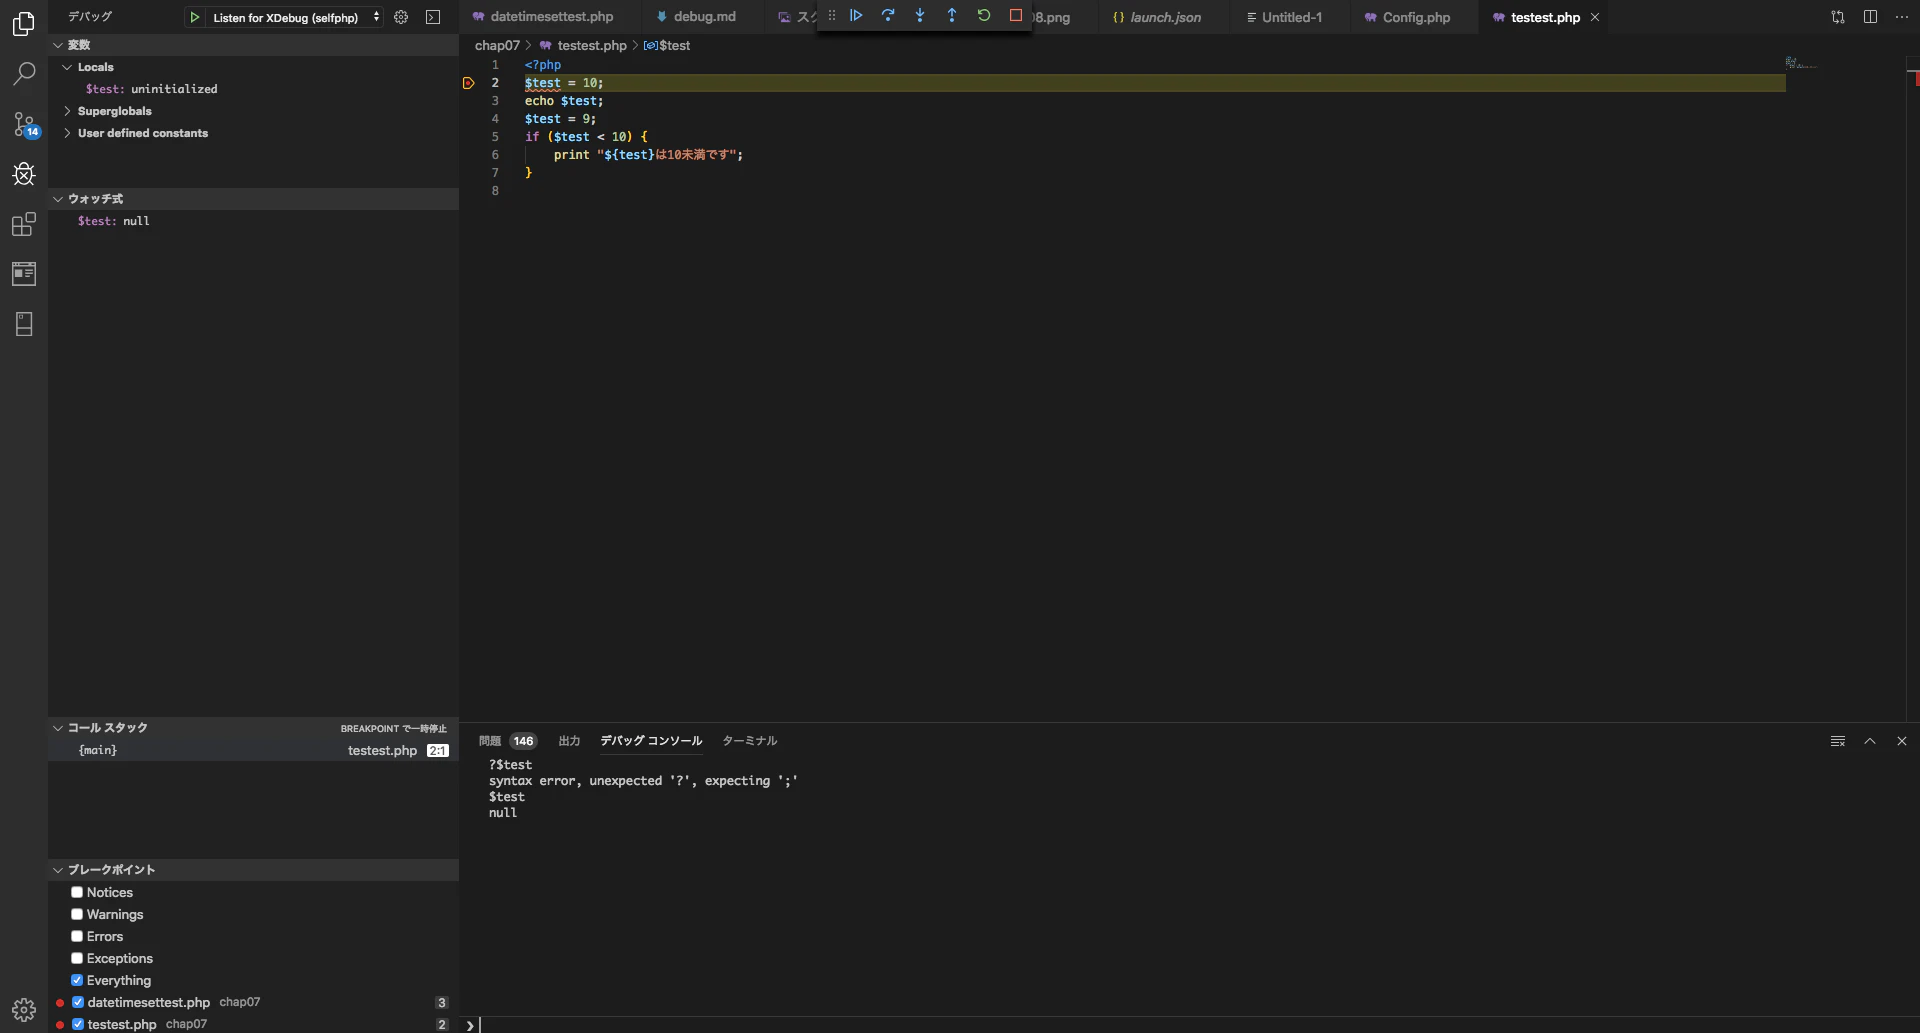This screenshot has width=1920, height=1033.
Task: Expand the Superglobals group
Action: (x=67, y=111)
